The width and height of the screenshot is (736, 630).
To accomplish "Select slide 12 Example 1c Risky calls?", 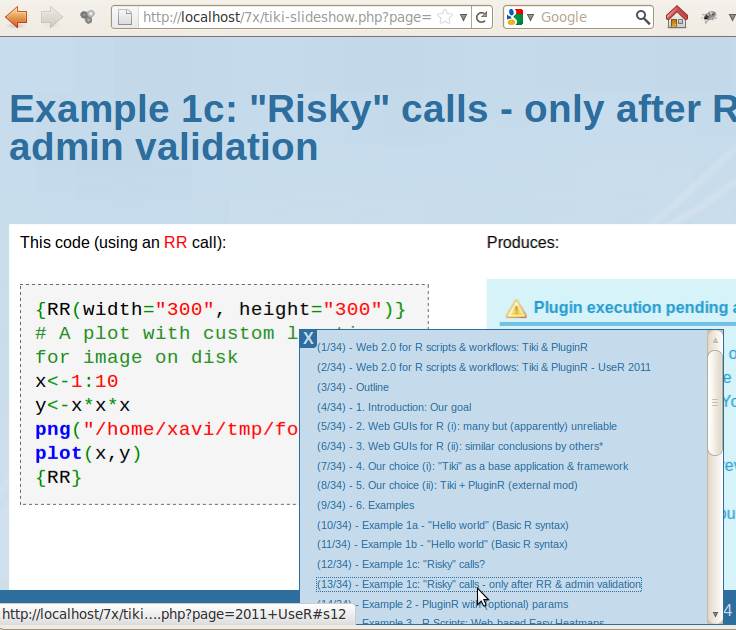I will coord(401,564).
